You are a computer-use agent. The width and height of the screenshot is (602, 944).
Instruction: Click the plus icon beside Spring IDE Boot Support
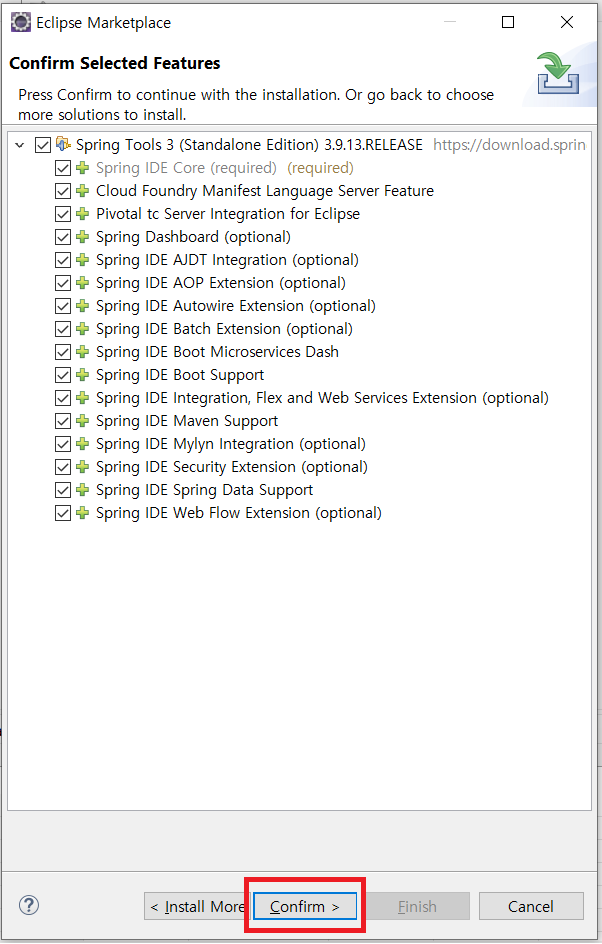coord(82,375)
